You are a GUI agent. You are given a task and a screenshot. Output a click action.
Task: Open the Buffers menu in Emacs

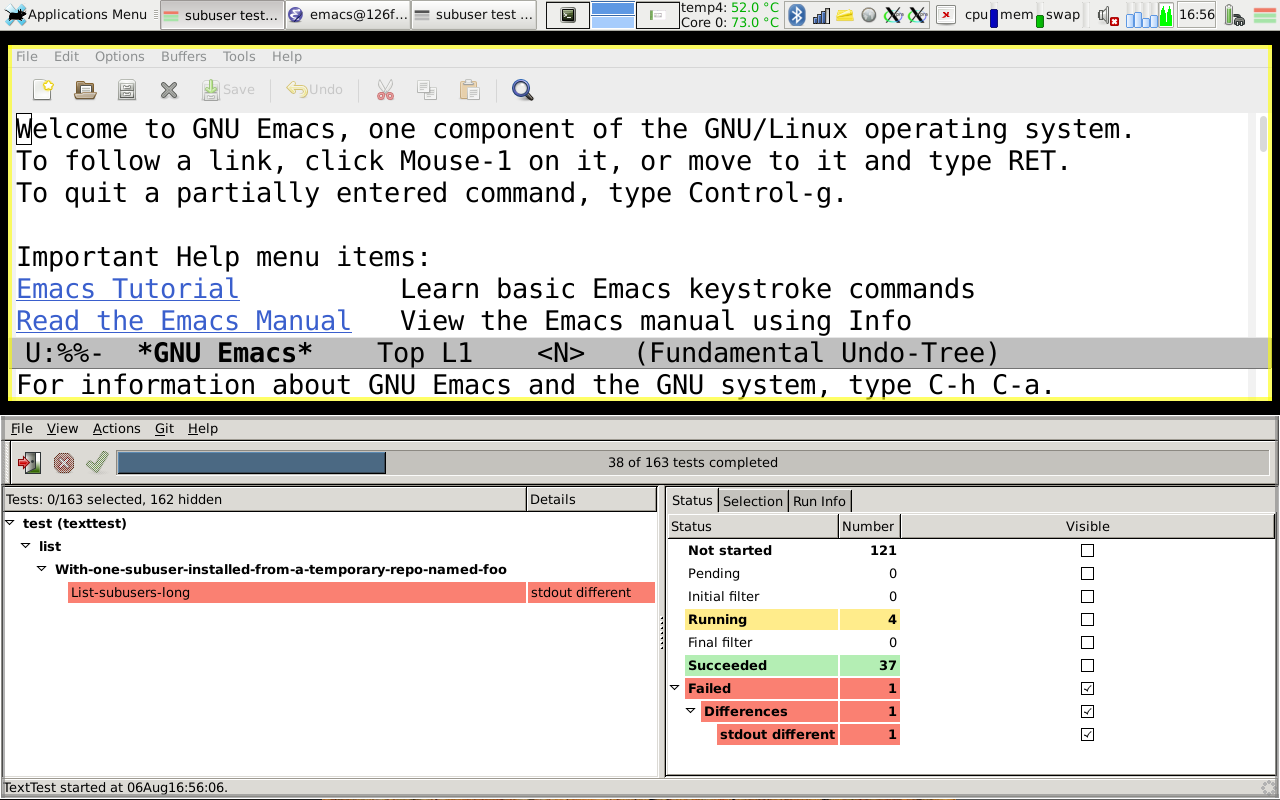click(184, 57)
